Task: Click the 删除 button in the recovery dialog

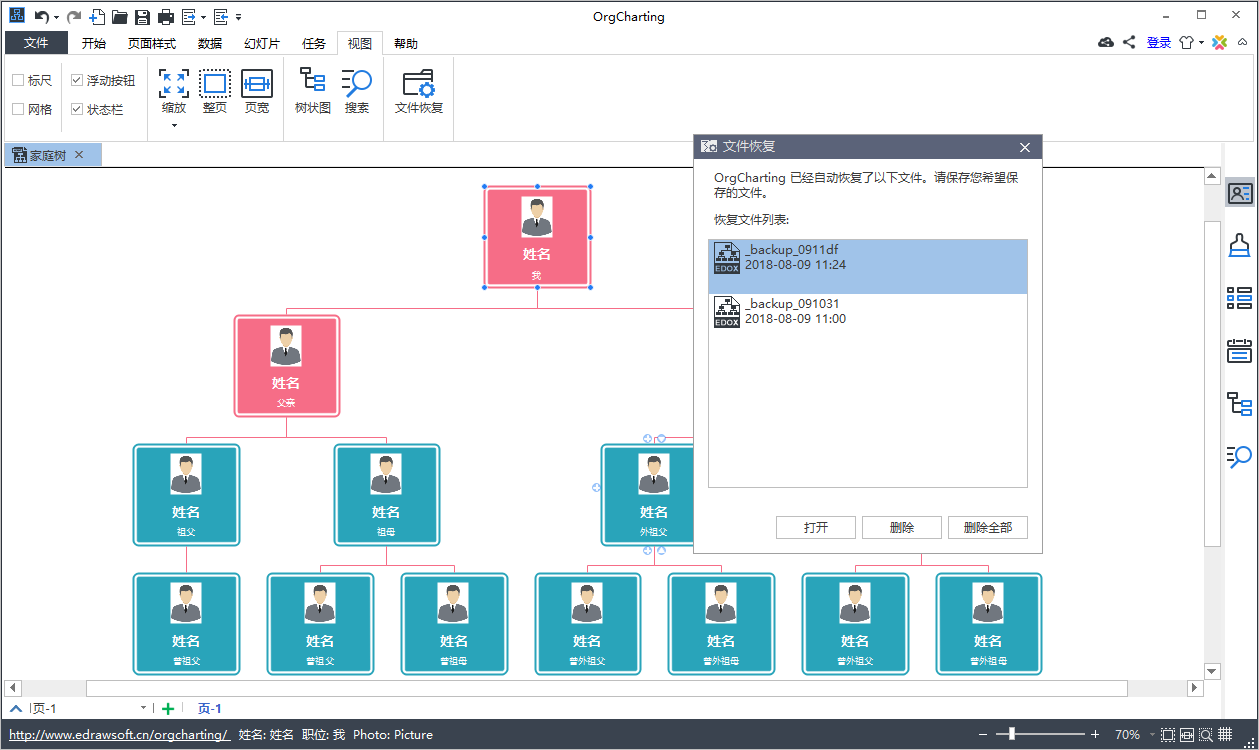Action: [902, 528]
